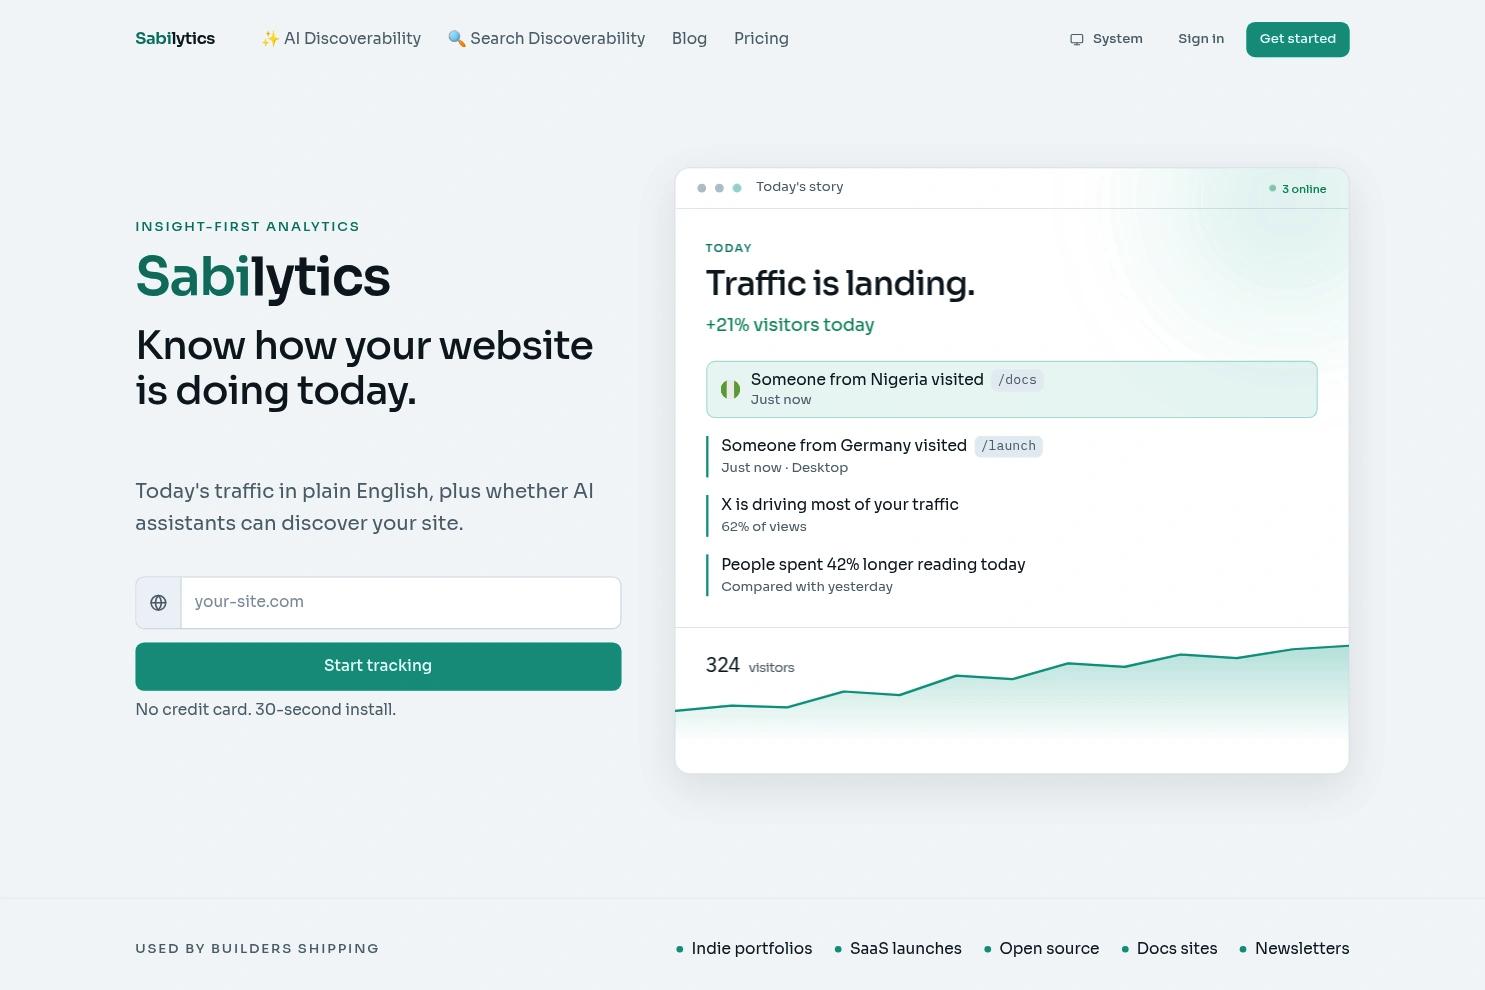Screen dimensions: 1485x990
Task: Toggle the System theme switcher
Action: pyautogui.click(x=1106, y=39)
